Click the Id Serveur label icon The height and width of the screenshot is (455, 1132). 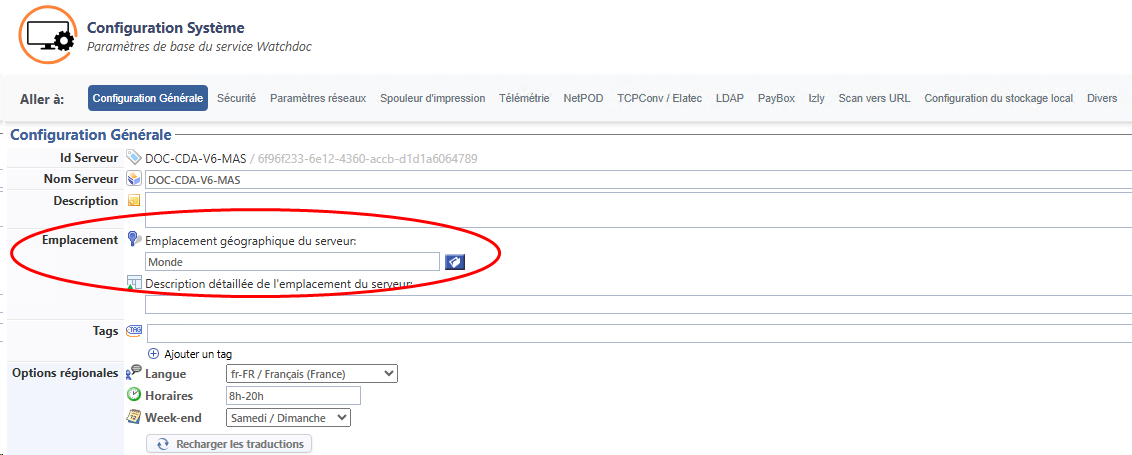[134, 158]
